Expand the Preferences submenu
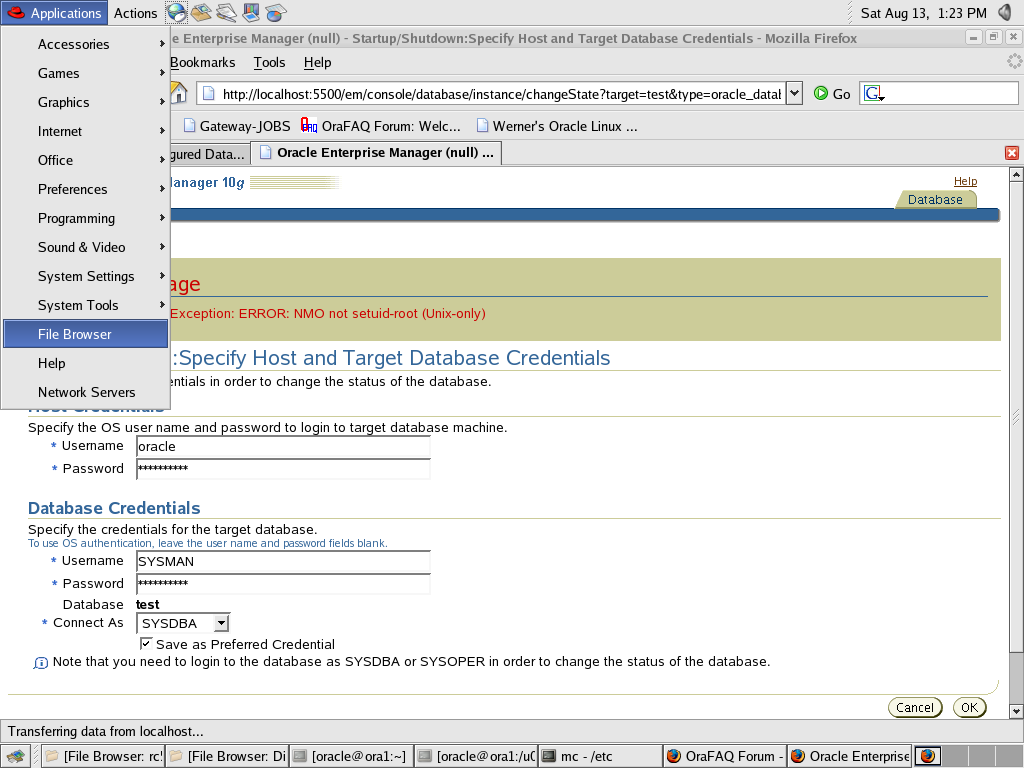1024x768 pixels. [x=86, y=189]
